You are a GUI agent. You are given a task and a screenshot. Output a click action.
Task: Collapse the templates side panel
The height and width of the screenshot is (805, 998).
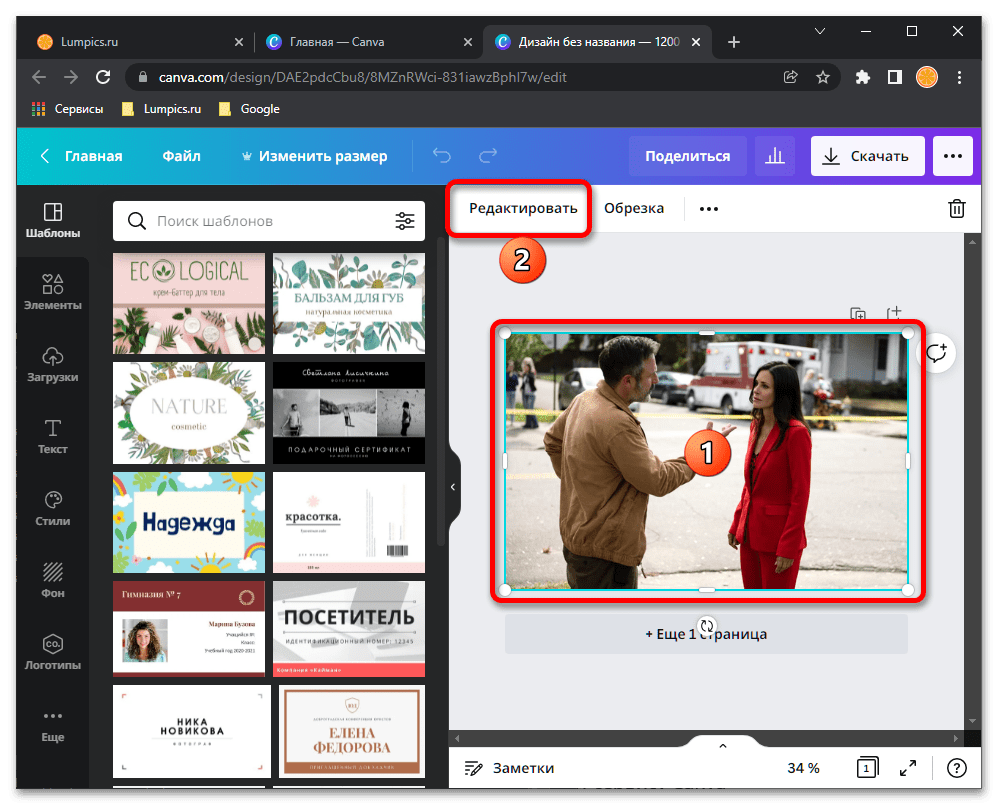453,487
